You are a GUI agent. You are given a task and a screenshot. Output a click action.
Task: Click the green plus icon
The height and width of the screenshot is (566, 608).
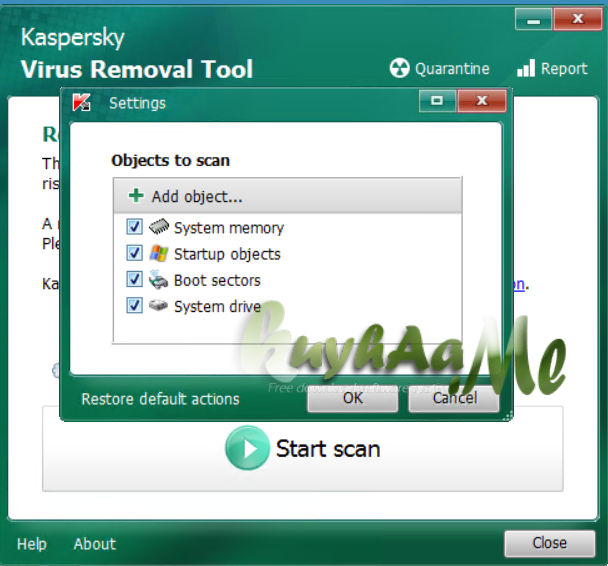click(136, 196)
